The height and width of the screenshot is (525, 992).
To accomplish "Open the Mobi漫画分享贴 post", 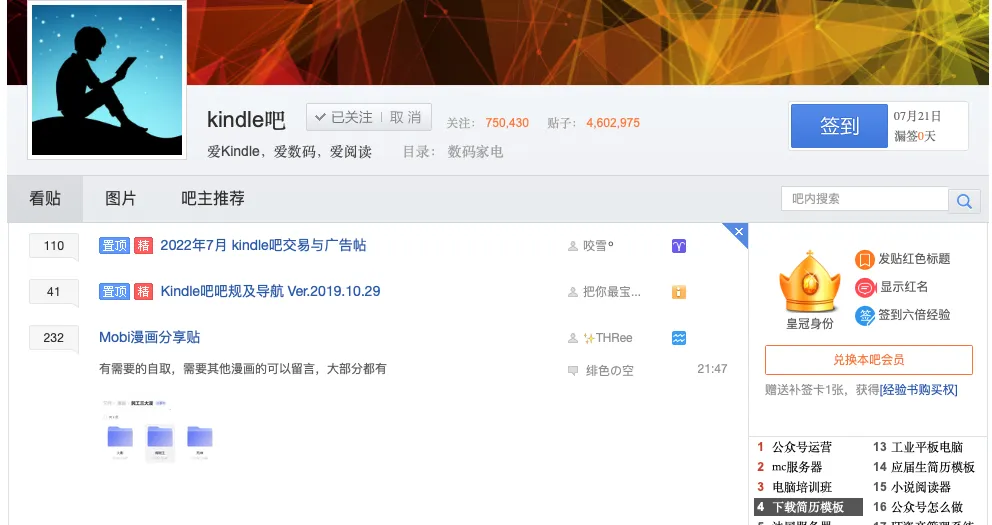I will [x=149, y=337].
